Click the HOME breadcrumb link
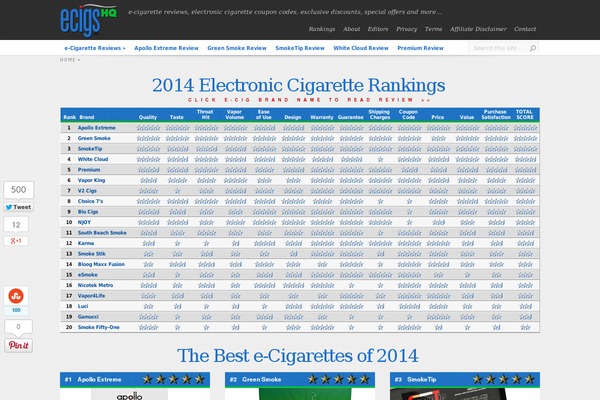This screenshot has height=400, width=600. coord(68,60)
